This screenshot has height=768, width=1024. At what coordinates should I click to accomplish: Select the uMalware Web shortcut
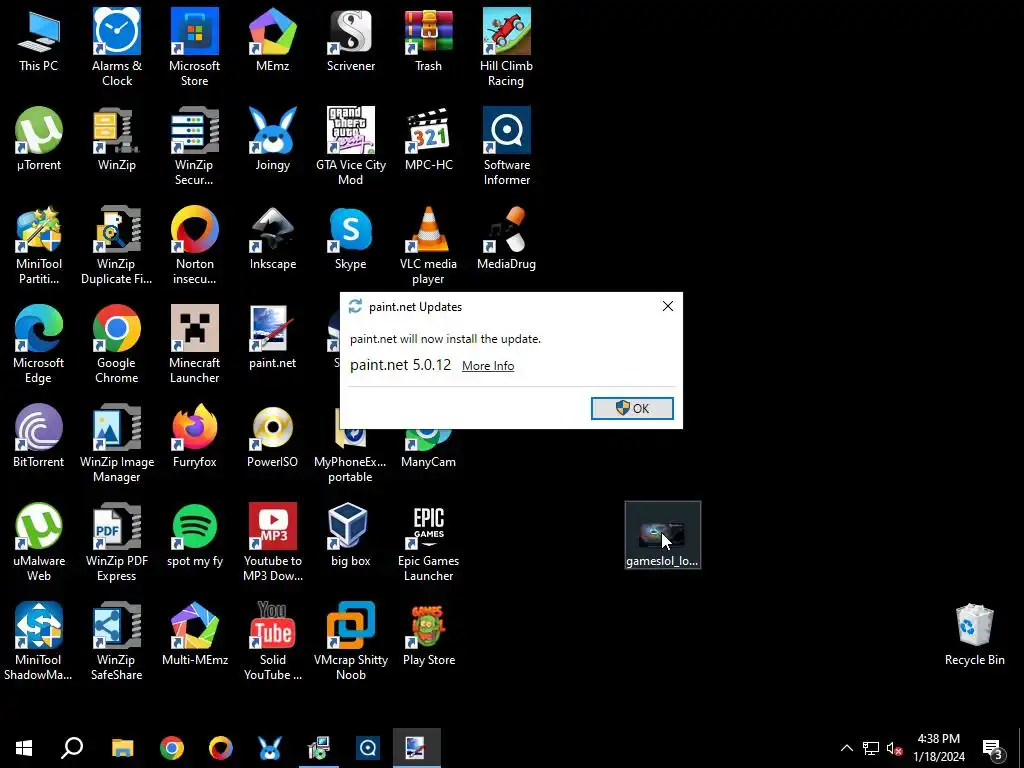pyautogui.click(x=39, y=542)
